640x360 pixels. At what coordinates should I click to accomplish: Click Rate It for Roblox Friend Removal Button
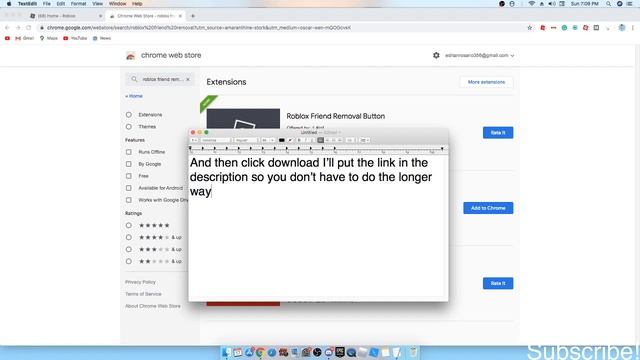pyautogui.click(x=498, y=133)
